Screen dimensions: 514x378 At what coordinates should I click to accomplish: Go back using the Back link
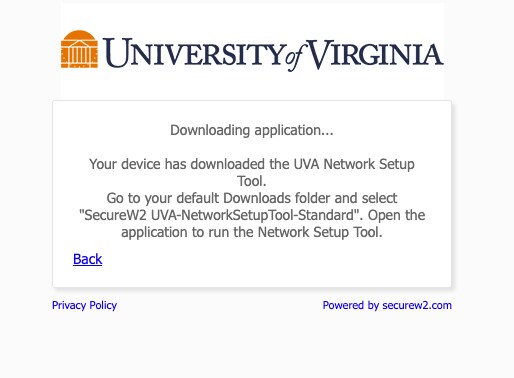(x=87, y=259)
